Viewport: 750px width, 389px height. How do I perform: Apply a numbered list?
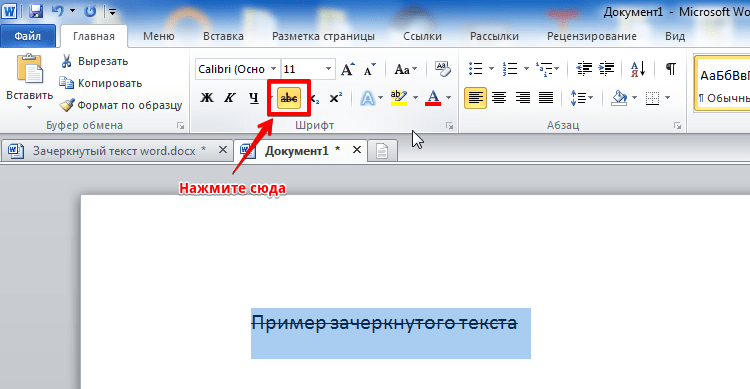pos(510,69)
